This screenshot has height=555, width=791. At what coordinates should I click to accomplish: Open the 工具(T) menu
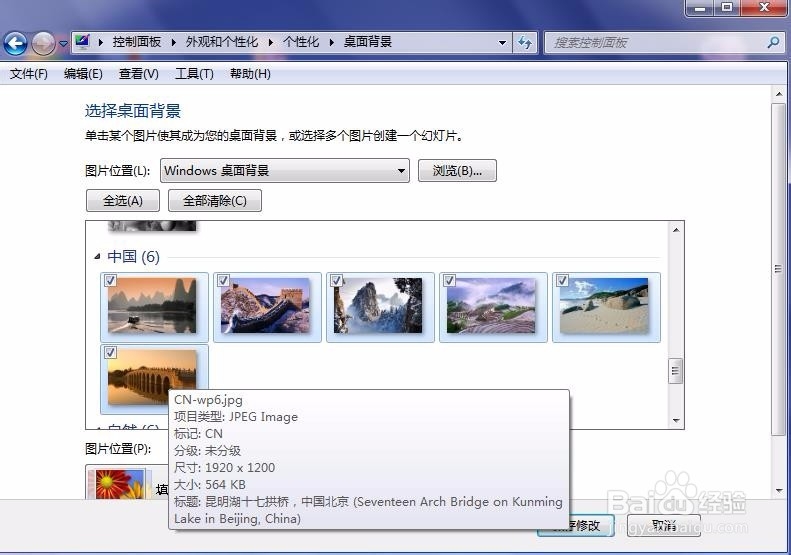tap(194, 74)
